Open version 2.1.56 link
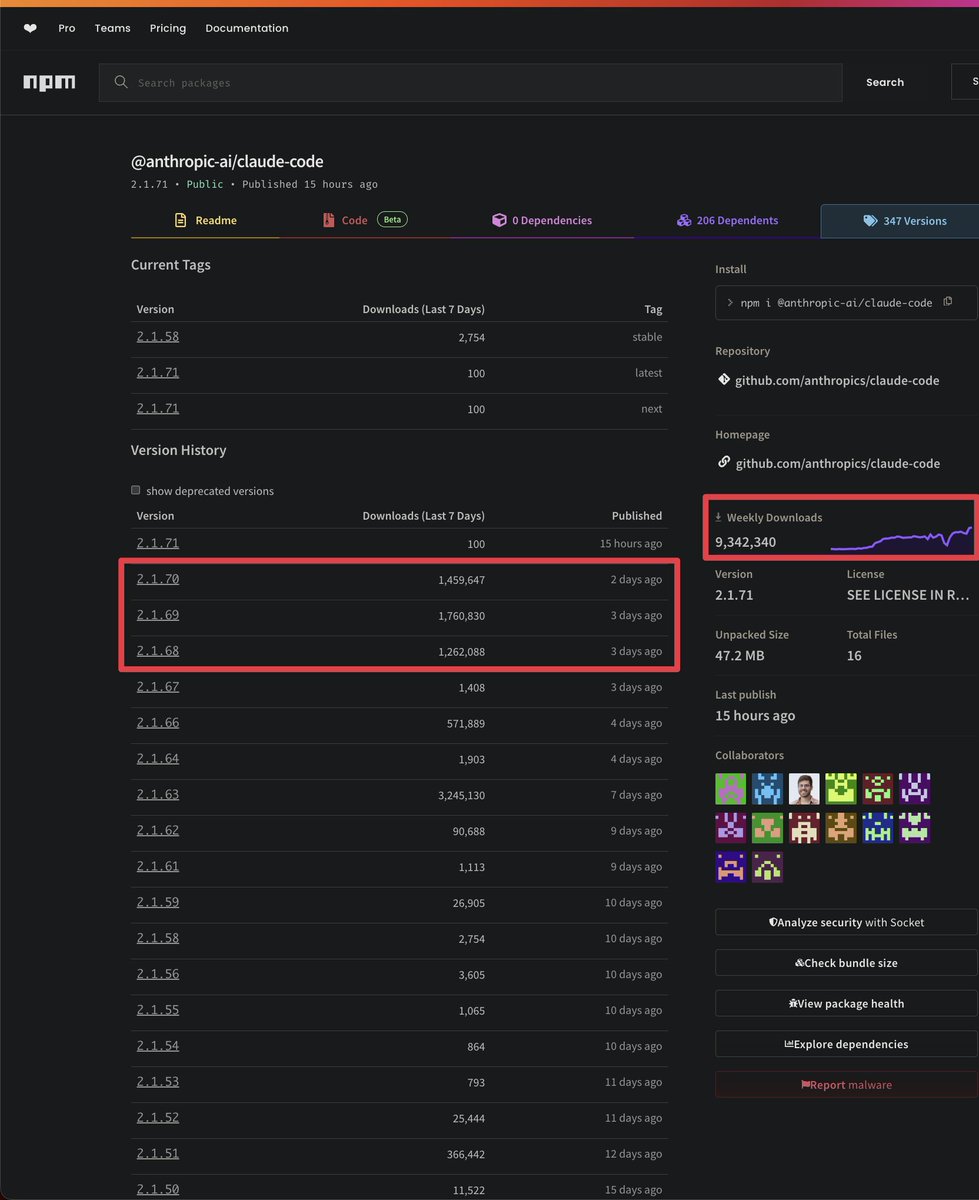979x1200 pixels. [x=158, y=974]
